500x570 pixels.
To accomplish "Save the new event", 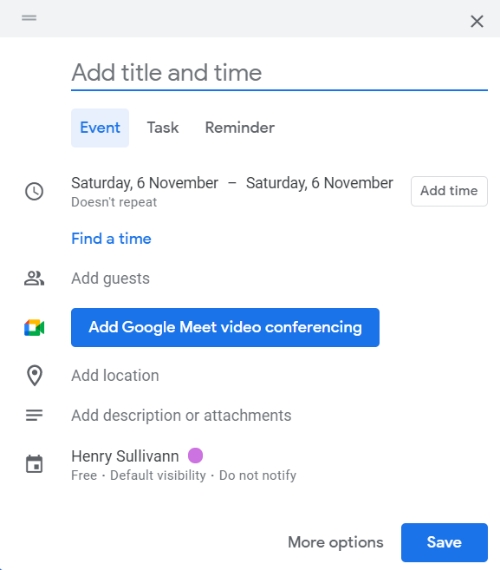I will tap(444, 542).
